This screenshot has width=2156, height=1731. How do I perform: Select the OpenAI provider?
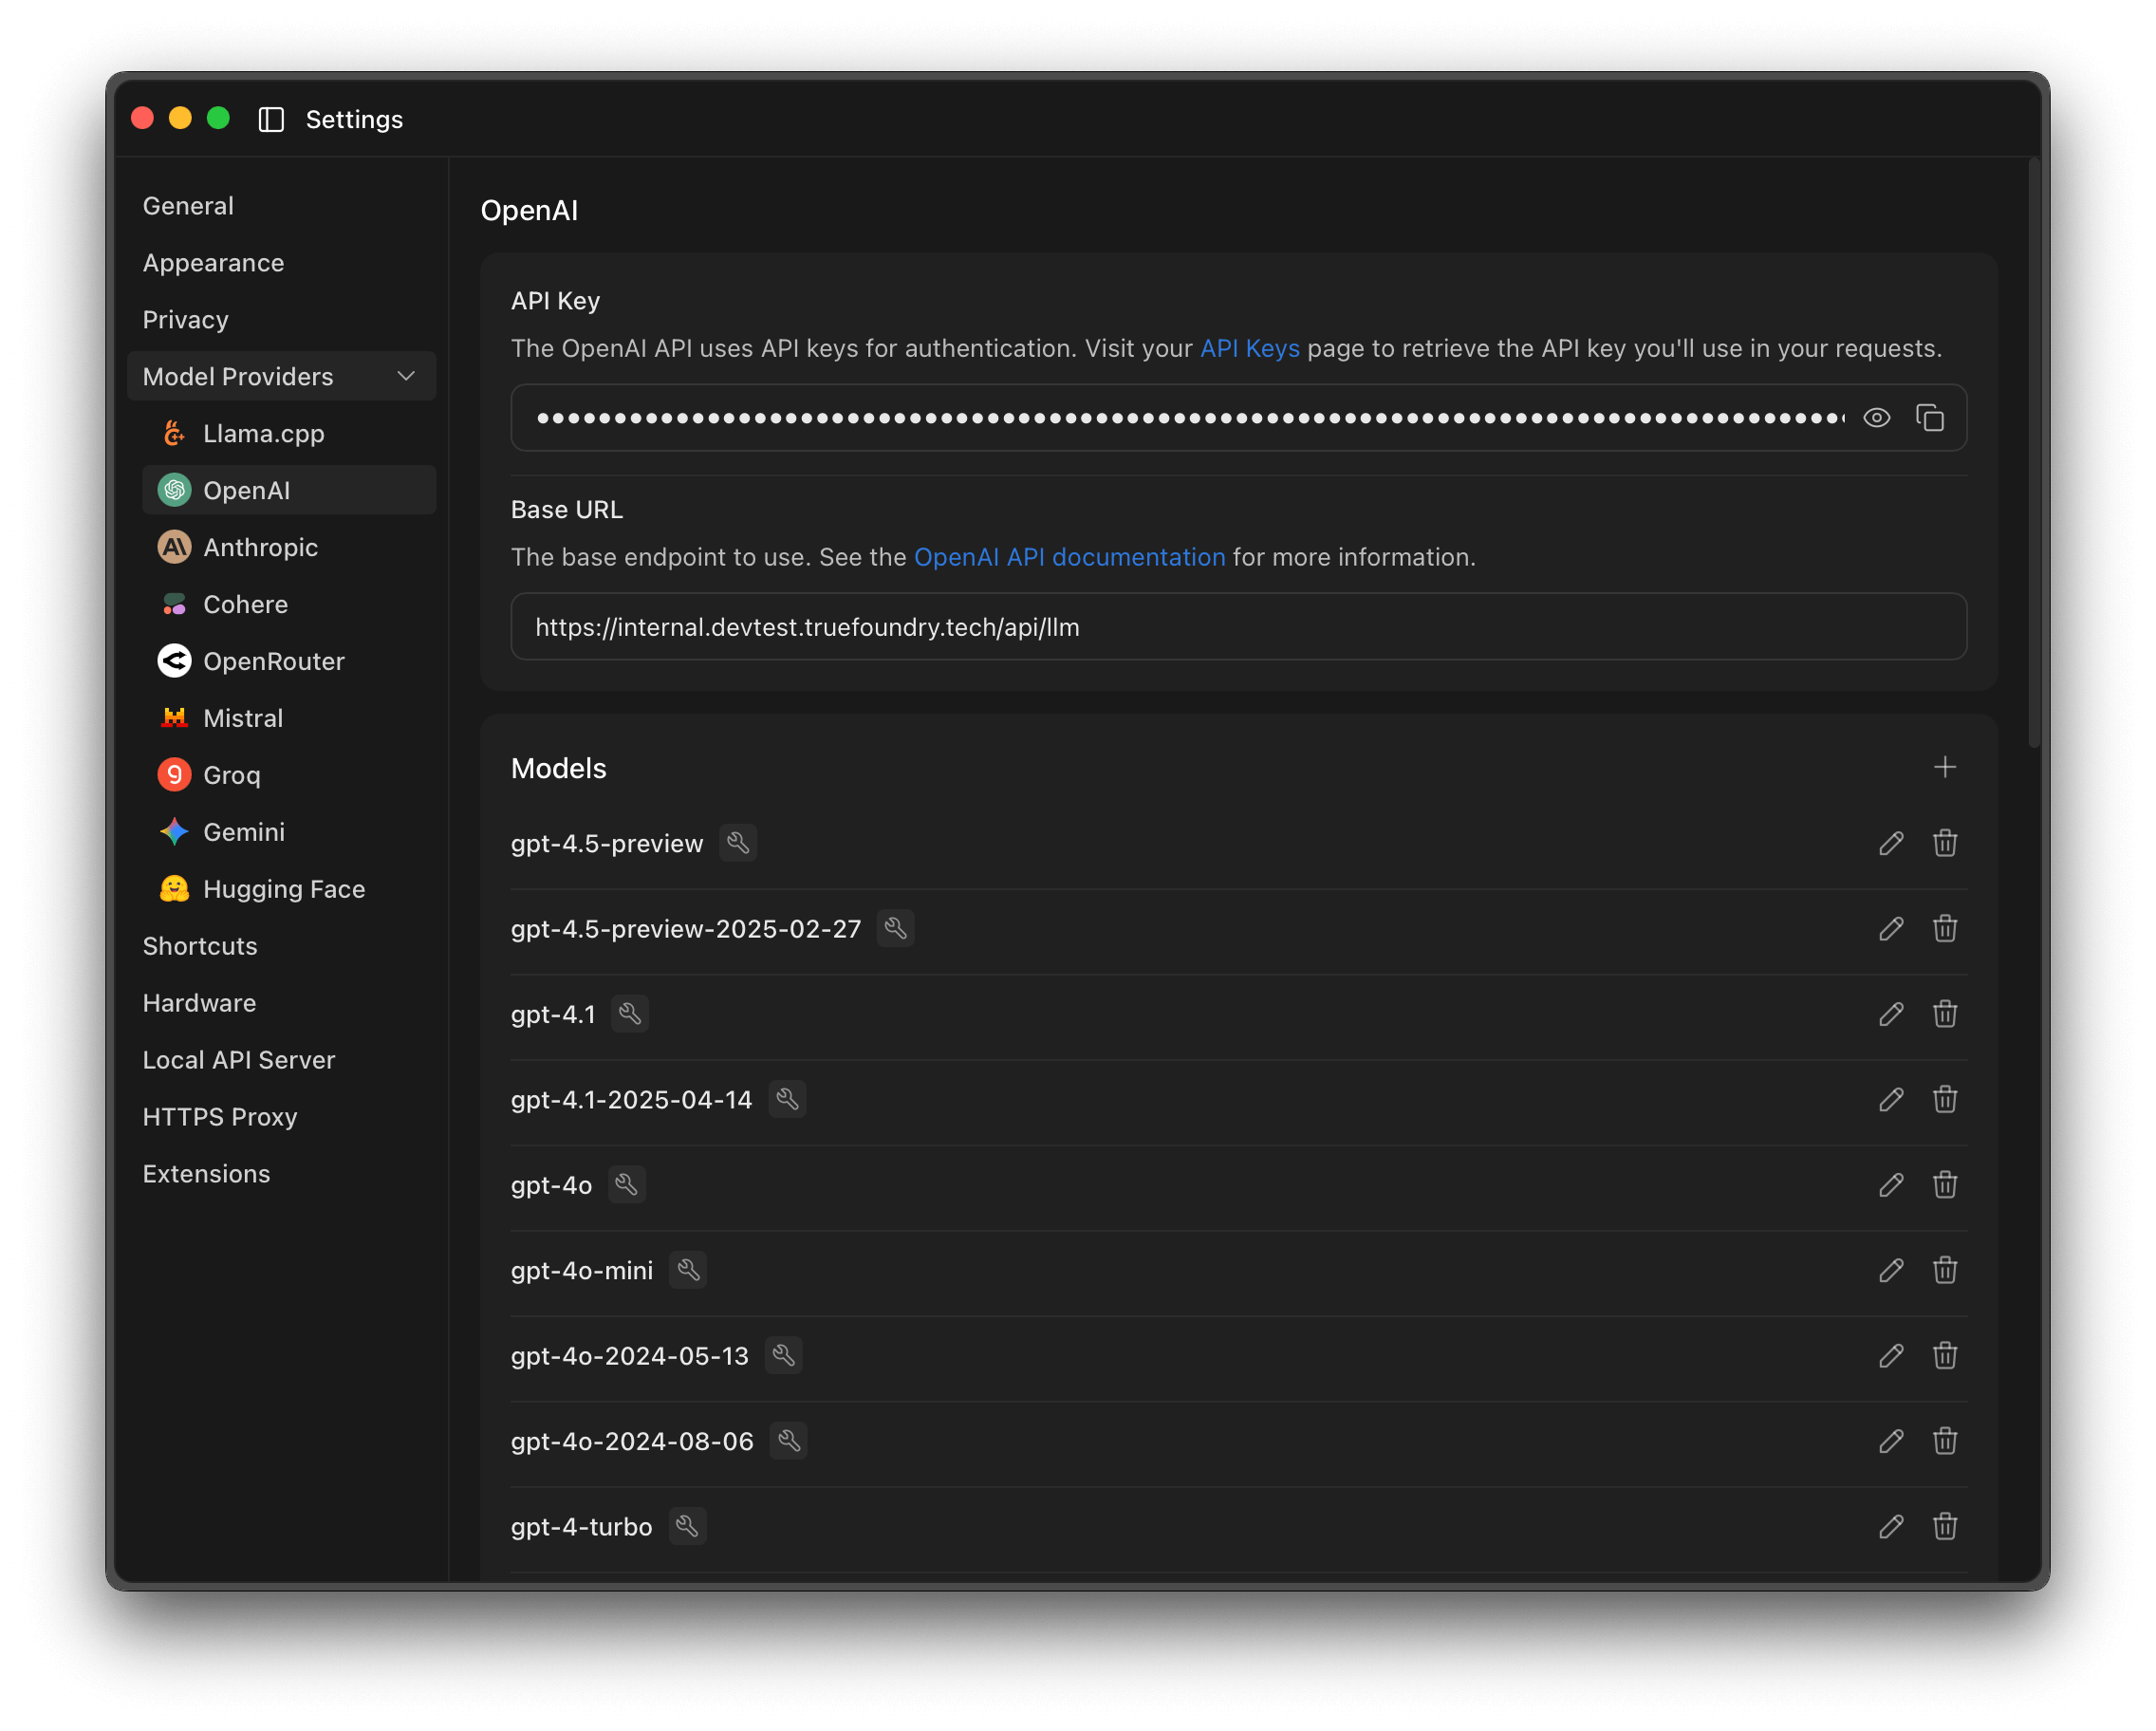click(x=289, y=490)
